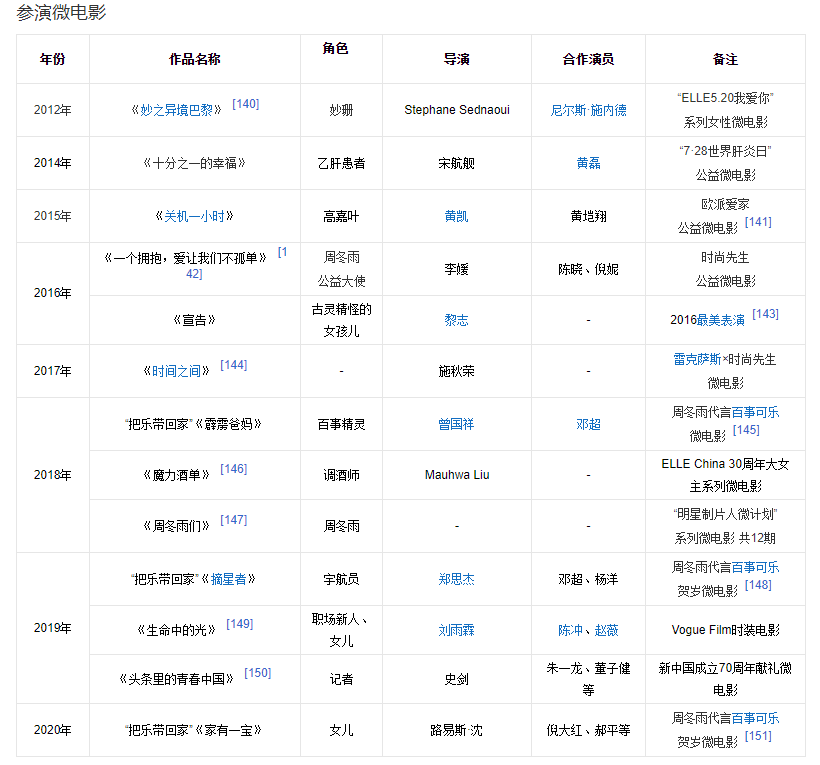Click director link 黎志
This screenshot has width=820, height=765.
click(x=456, y=320)
